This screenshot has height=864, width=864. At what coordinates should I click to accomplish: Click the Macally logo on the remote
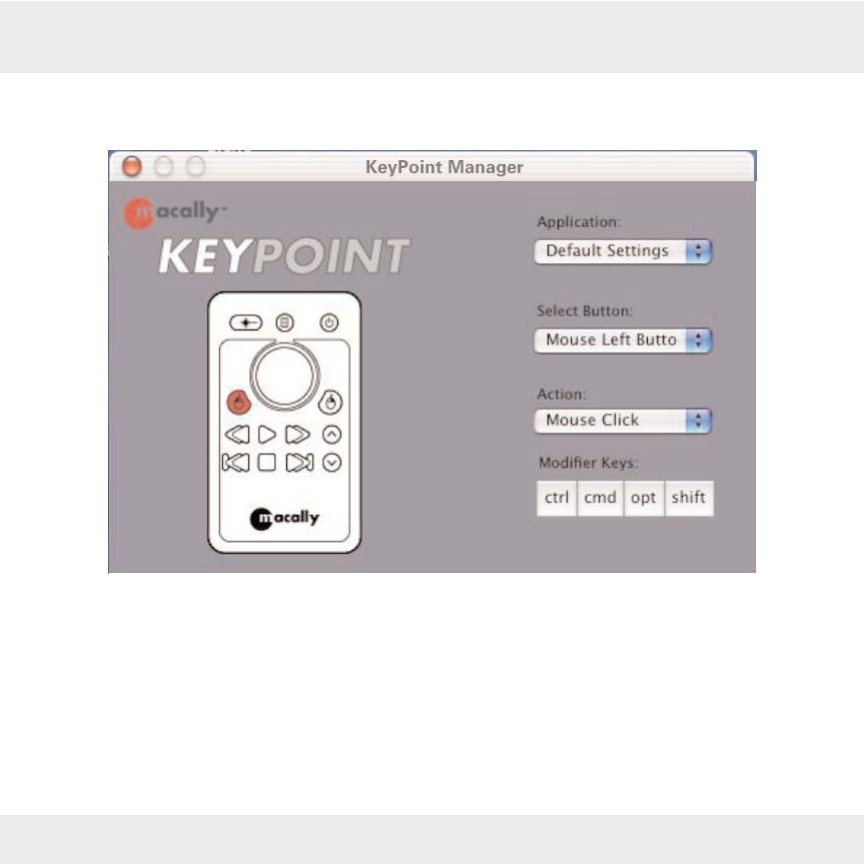coord(284,519)
